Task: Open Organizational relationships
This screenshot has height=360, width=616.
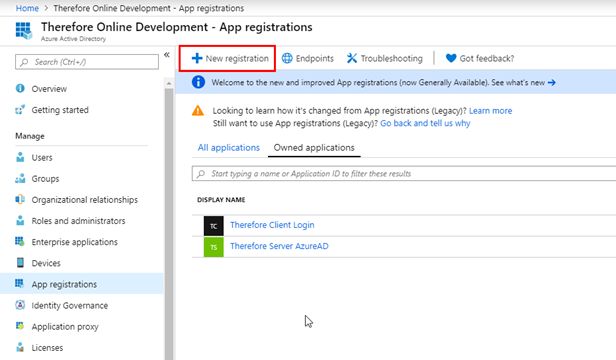Action: 85,200
